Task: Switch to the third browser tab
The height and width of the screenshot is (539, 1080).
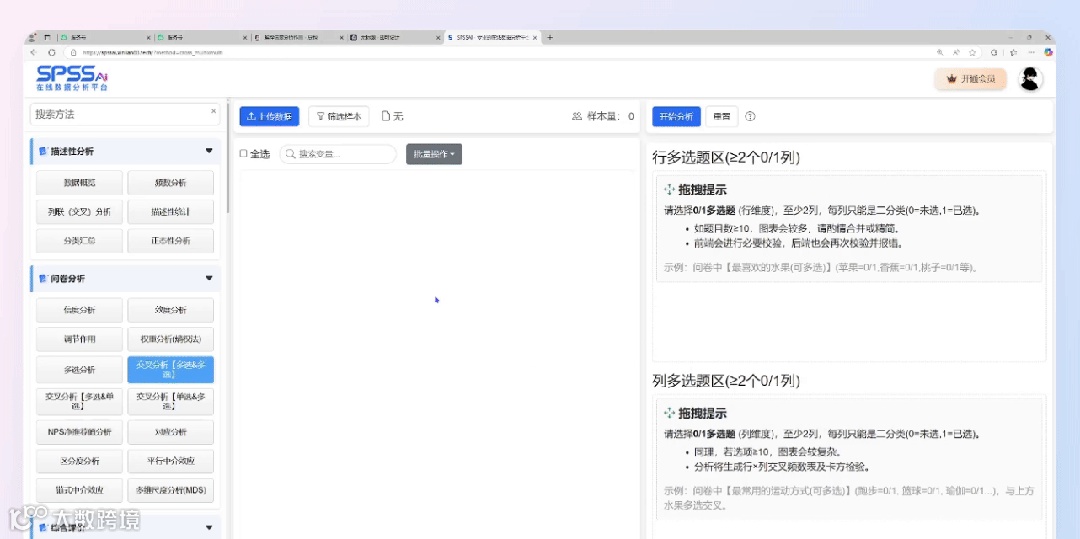Action: point(298,37)
